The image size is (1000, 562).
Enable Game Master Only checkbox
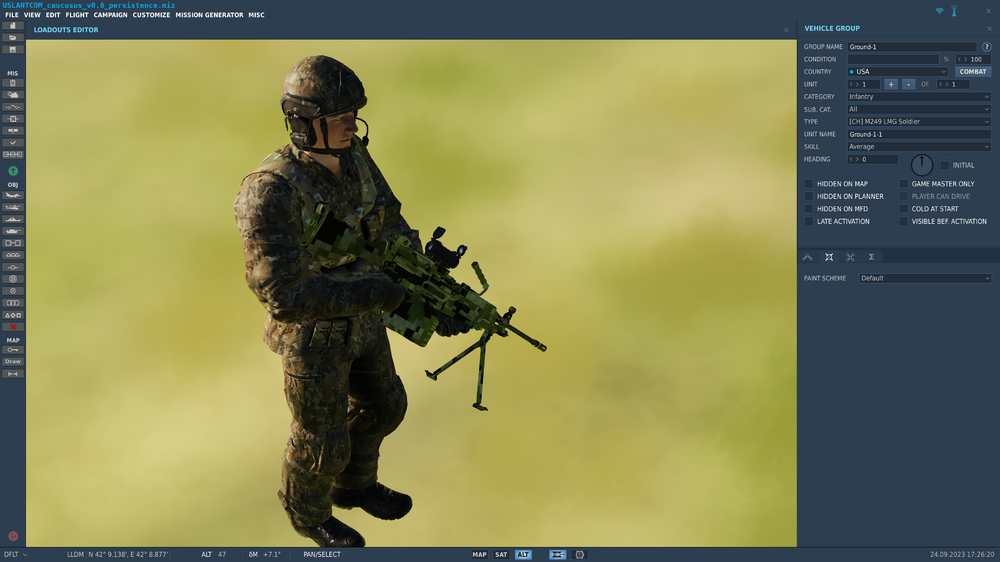coord(903,184)
